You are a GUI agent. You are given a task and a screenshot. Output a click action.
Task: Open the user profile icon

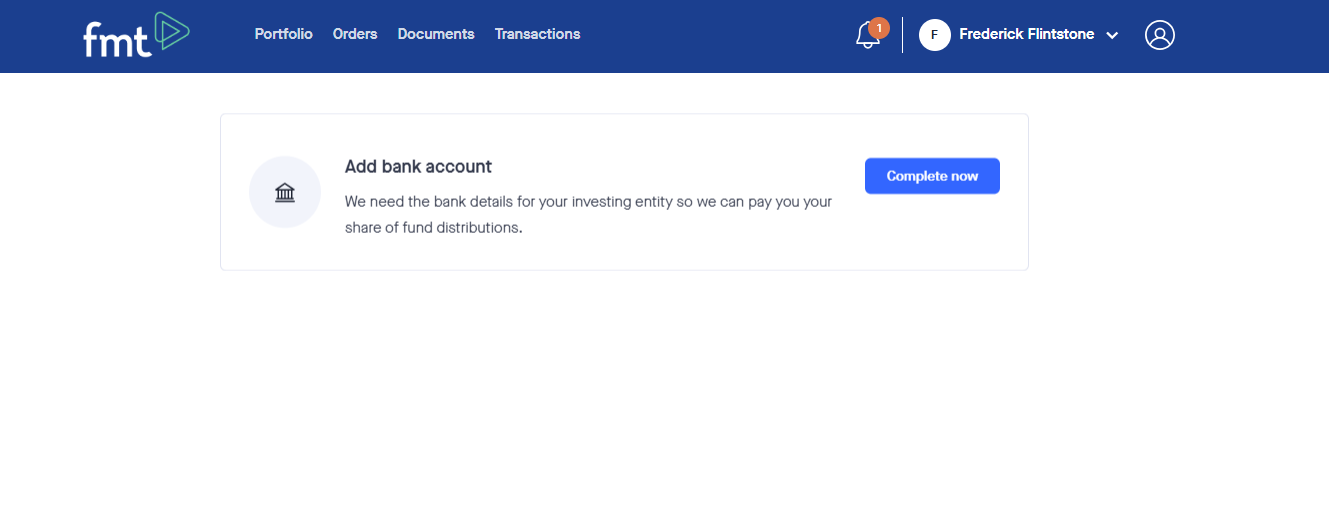click(x=1159, y=35)
